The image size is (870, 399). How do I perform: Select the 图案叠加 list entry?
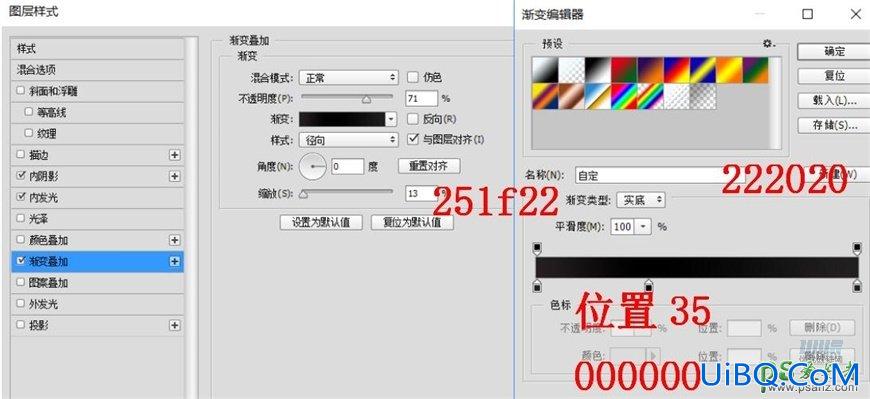tap(98, 283)
